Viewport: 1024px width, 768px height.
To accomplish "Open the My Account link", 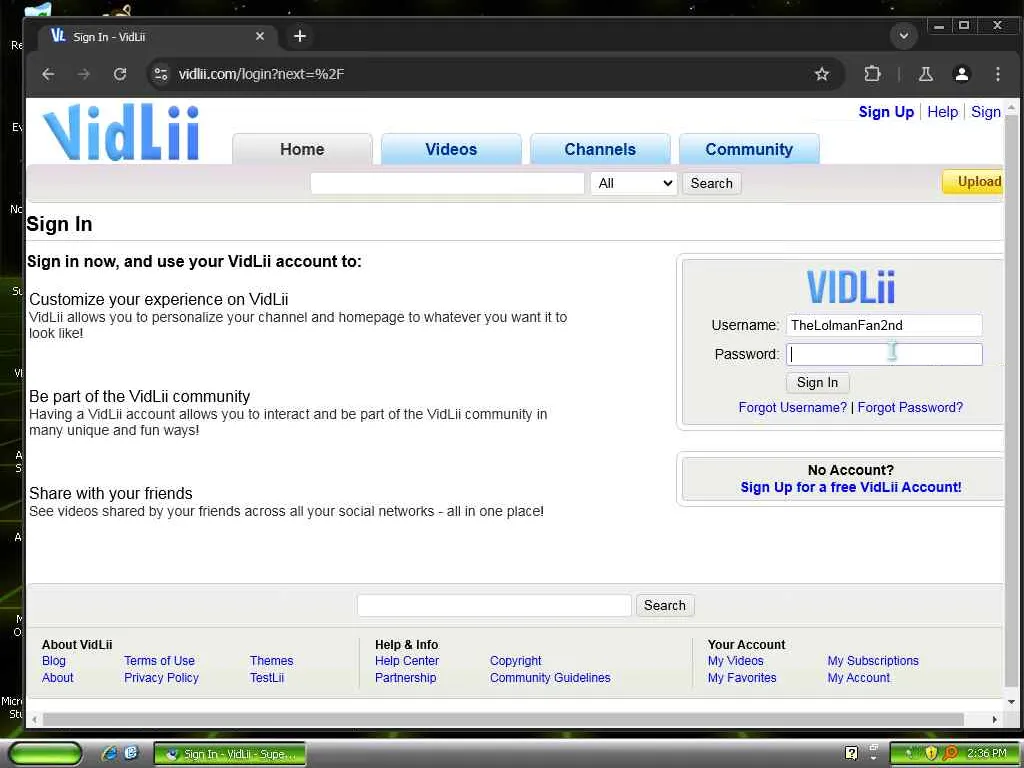I will 859,678.
